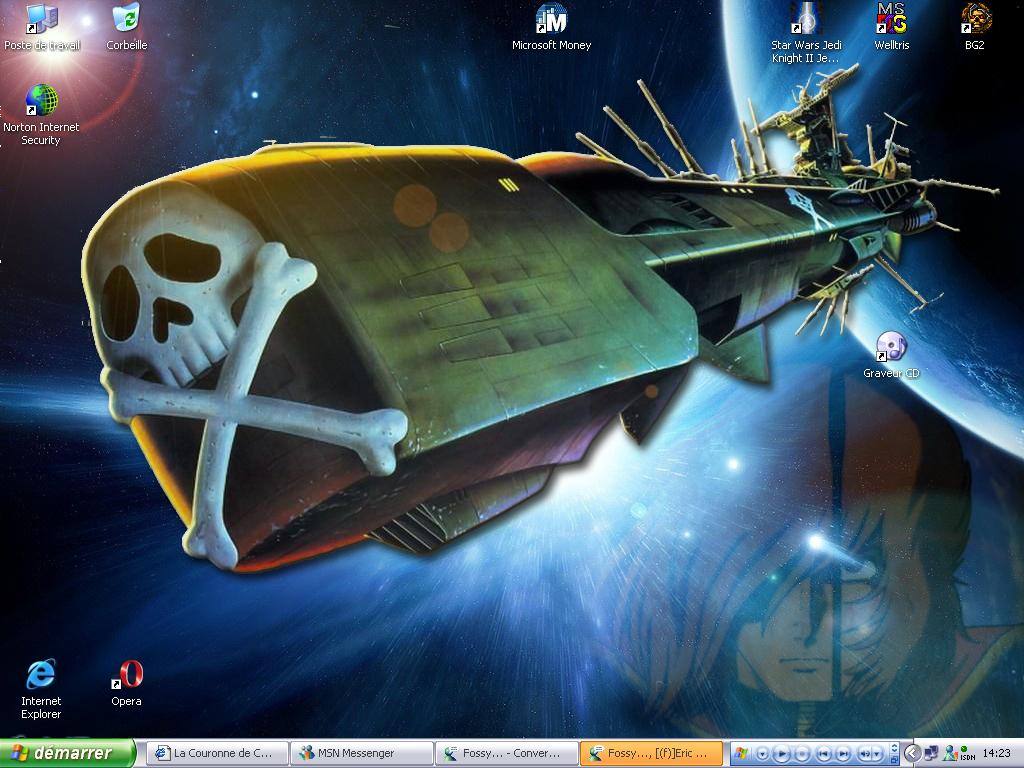Select the Internet Explorer desktop icon
Screen dimensions: 1024x768
(40, 689)
